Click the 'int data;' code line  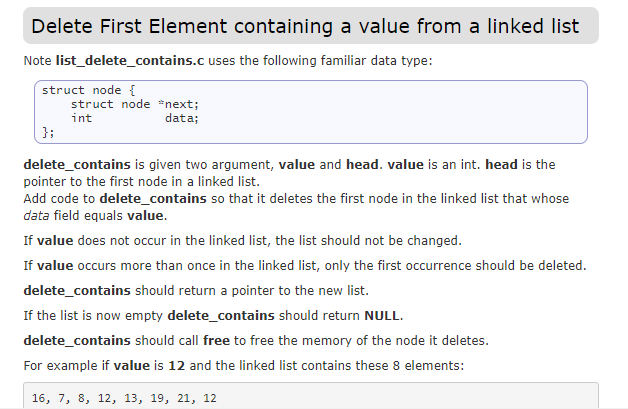pyautogui.click(x=135, y=118)
